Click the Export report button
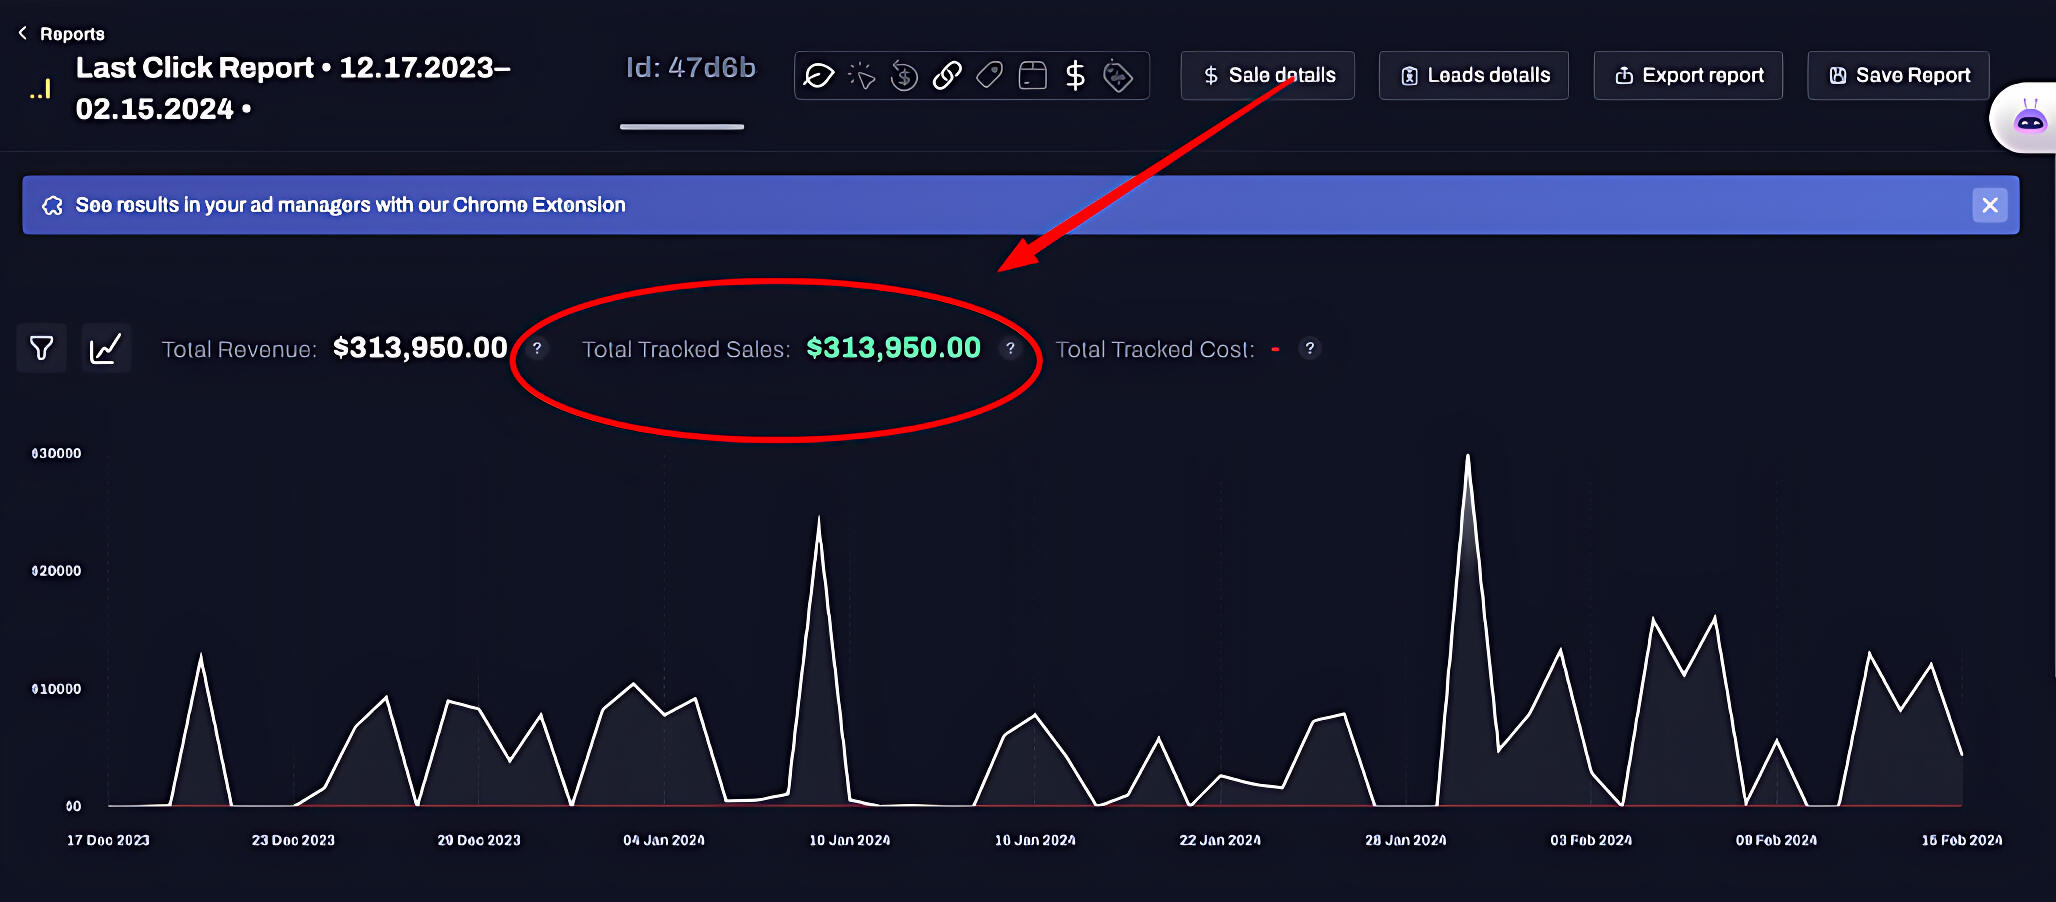The width and height of the screenshot is (2056, 902). coord(1688,76)
